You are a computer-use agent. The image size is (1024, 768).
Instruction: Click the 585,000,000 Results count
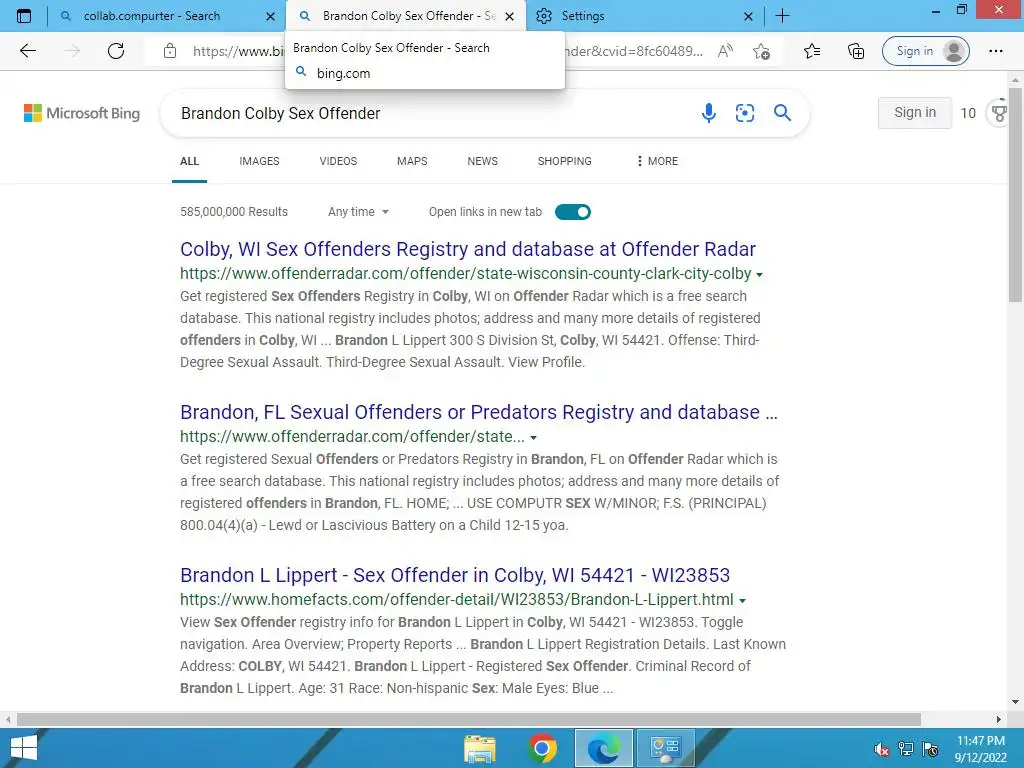234,212
